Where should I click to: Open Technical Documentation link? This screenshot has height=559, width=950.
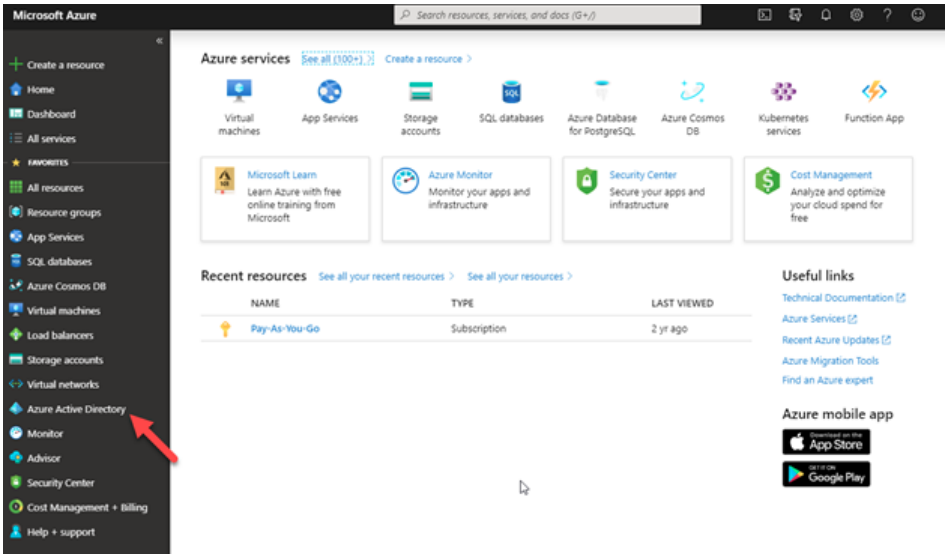843,298
